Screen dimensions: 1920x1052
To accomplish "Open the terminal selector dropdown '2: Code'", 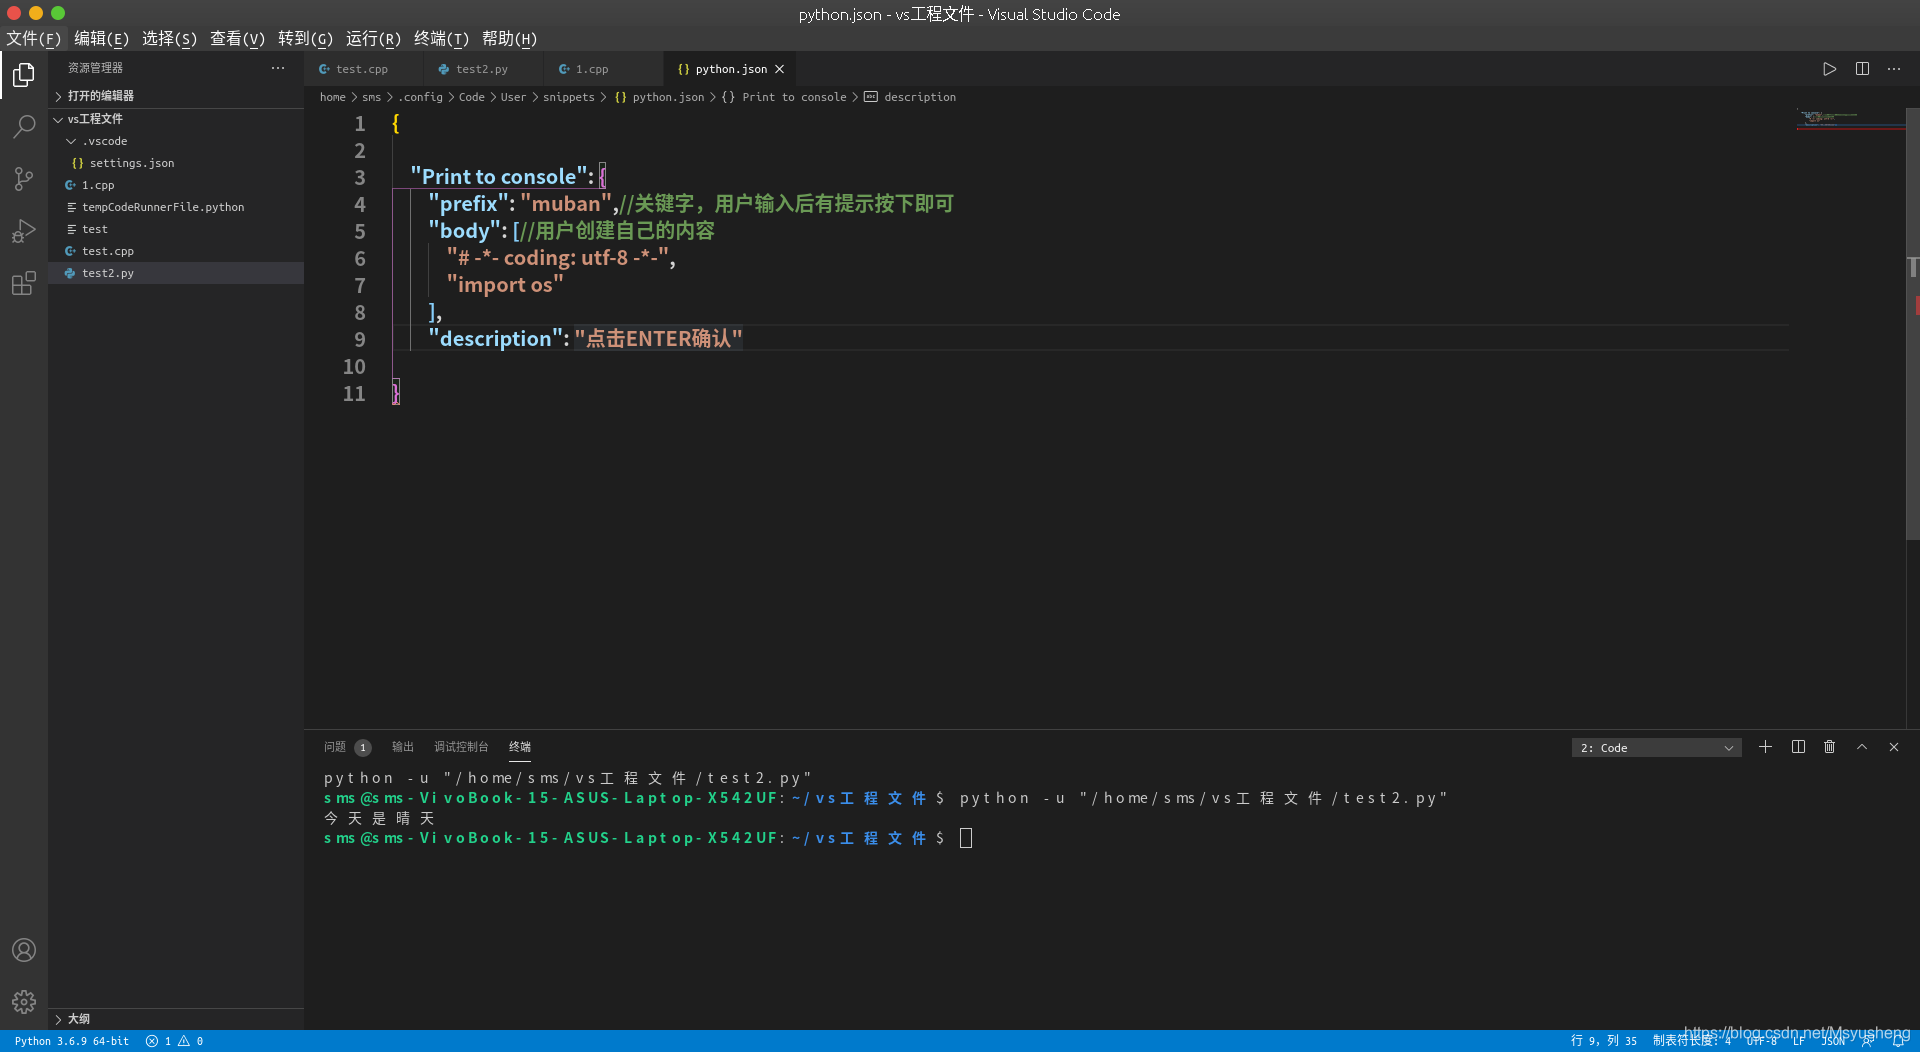I will pyautogui.click(x=1656, y=748).
